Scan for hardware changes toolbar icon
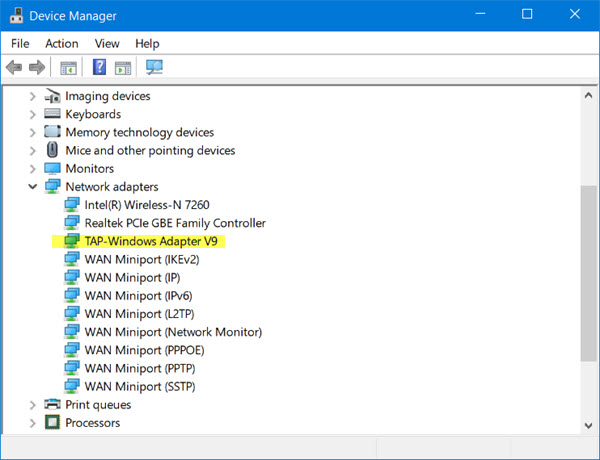 coord(154,67)
